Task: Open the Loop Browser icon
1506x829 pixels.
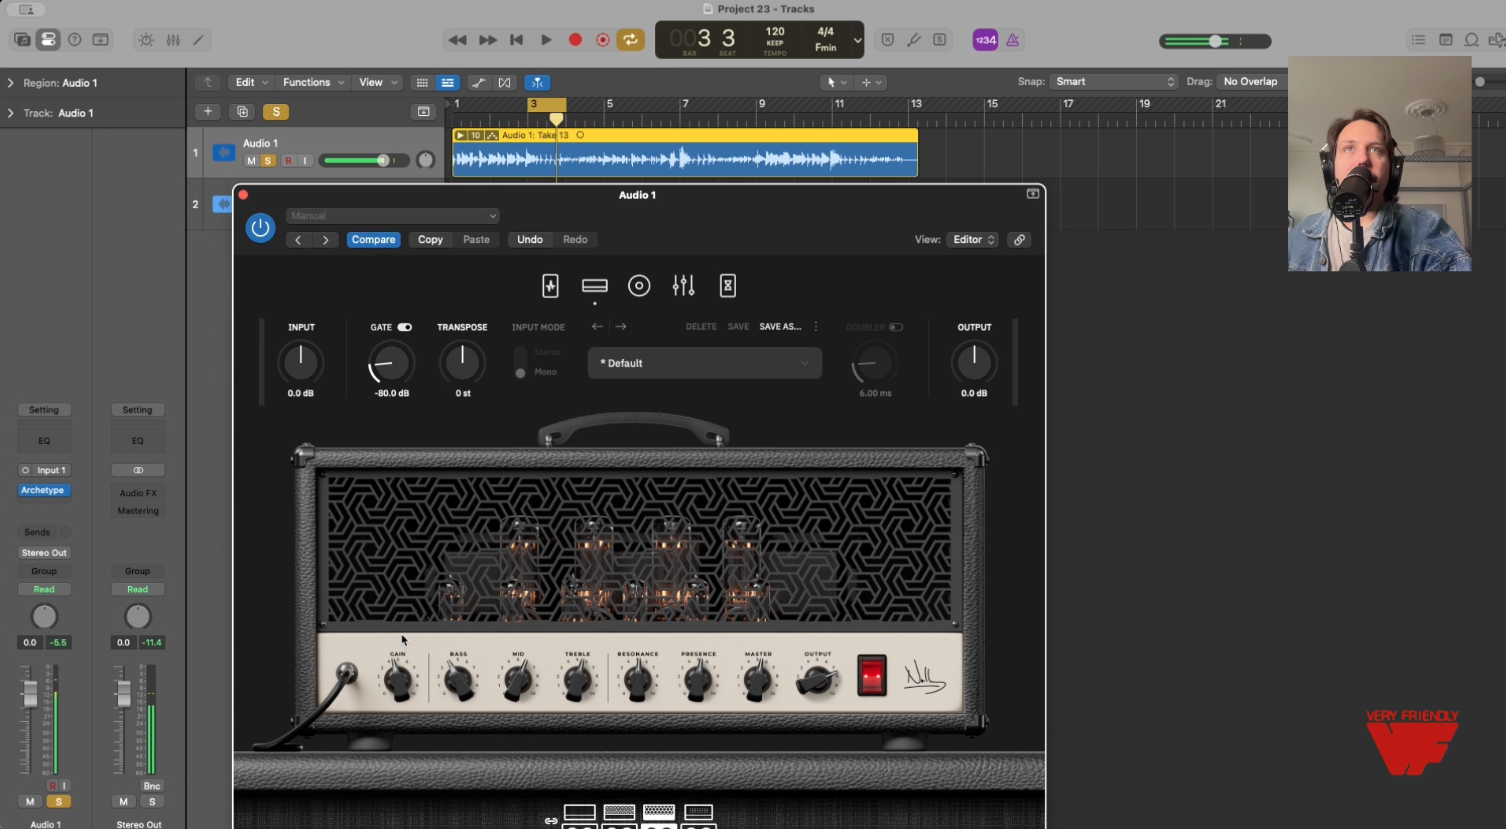Action: pos(1472,40)
